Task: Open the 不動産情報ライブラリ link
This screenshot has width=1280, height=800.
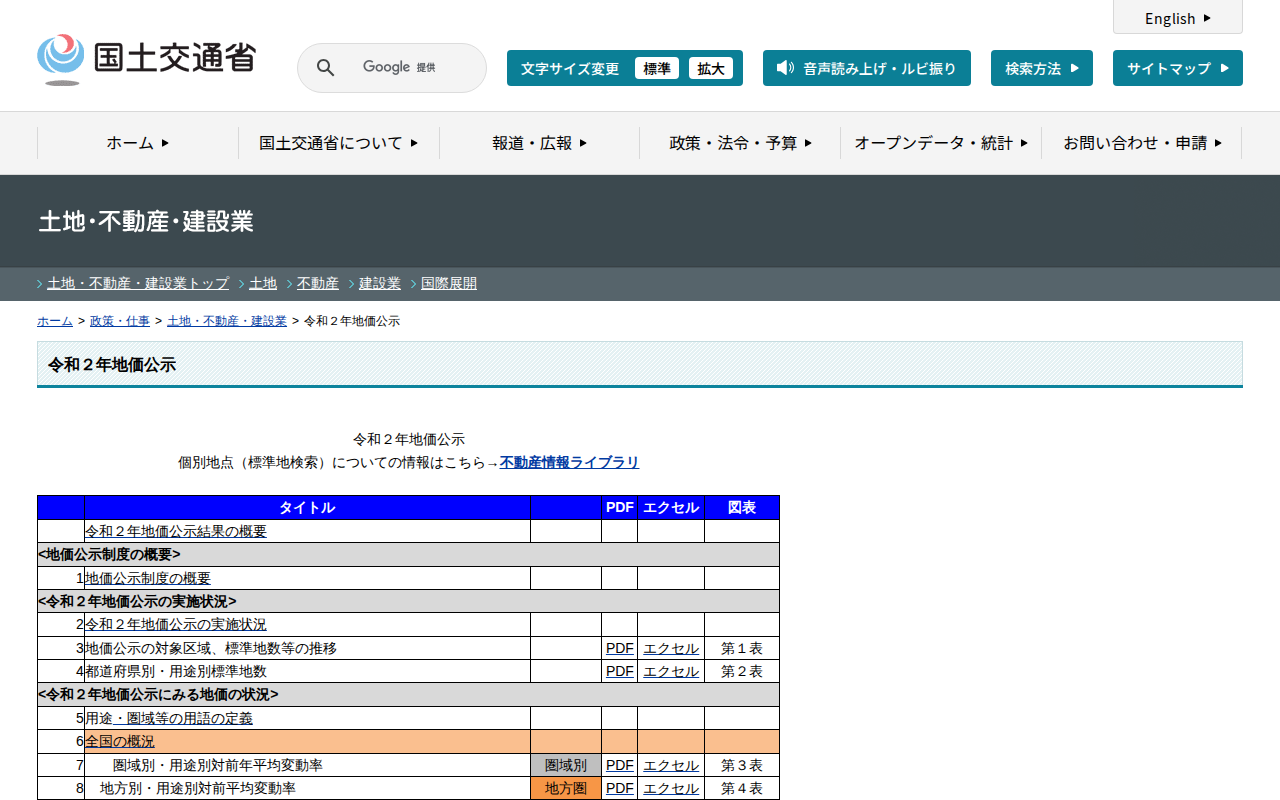Action: click(569, 462)
